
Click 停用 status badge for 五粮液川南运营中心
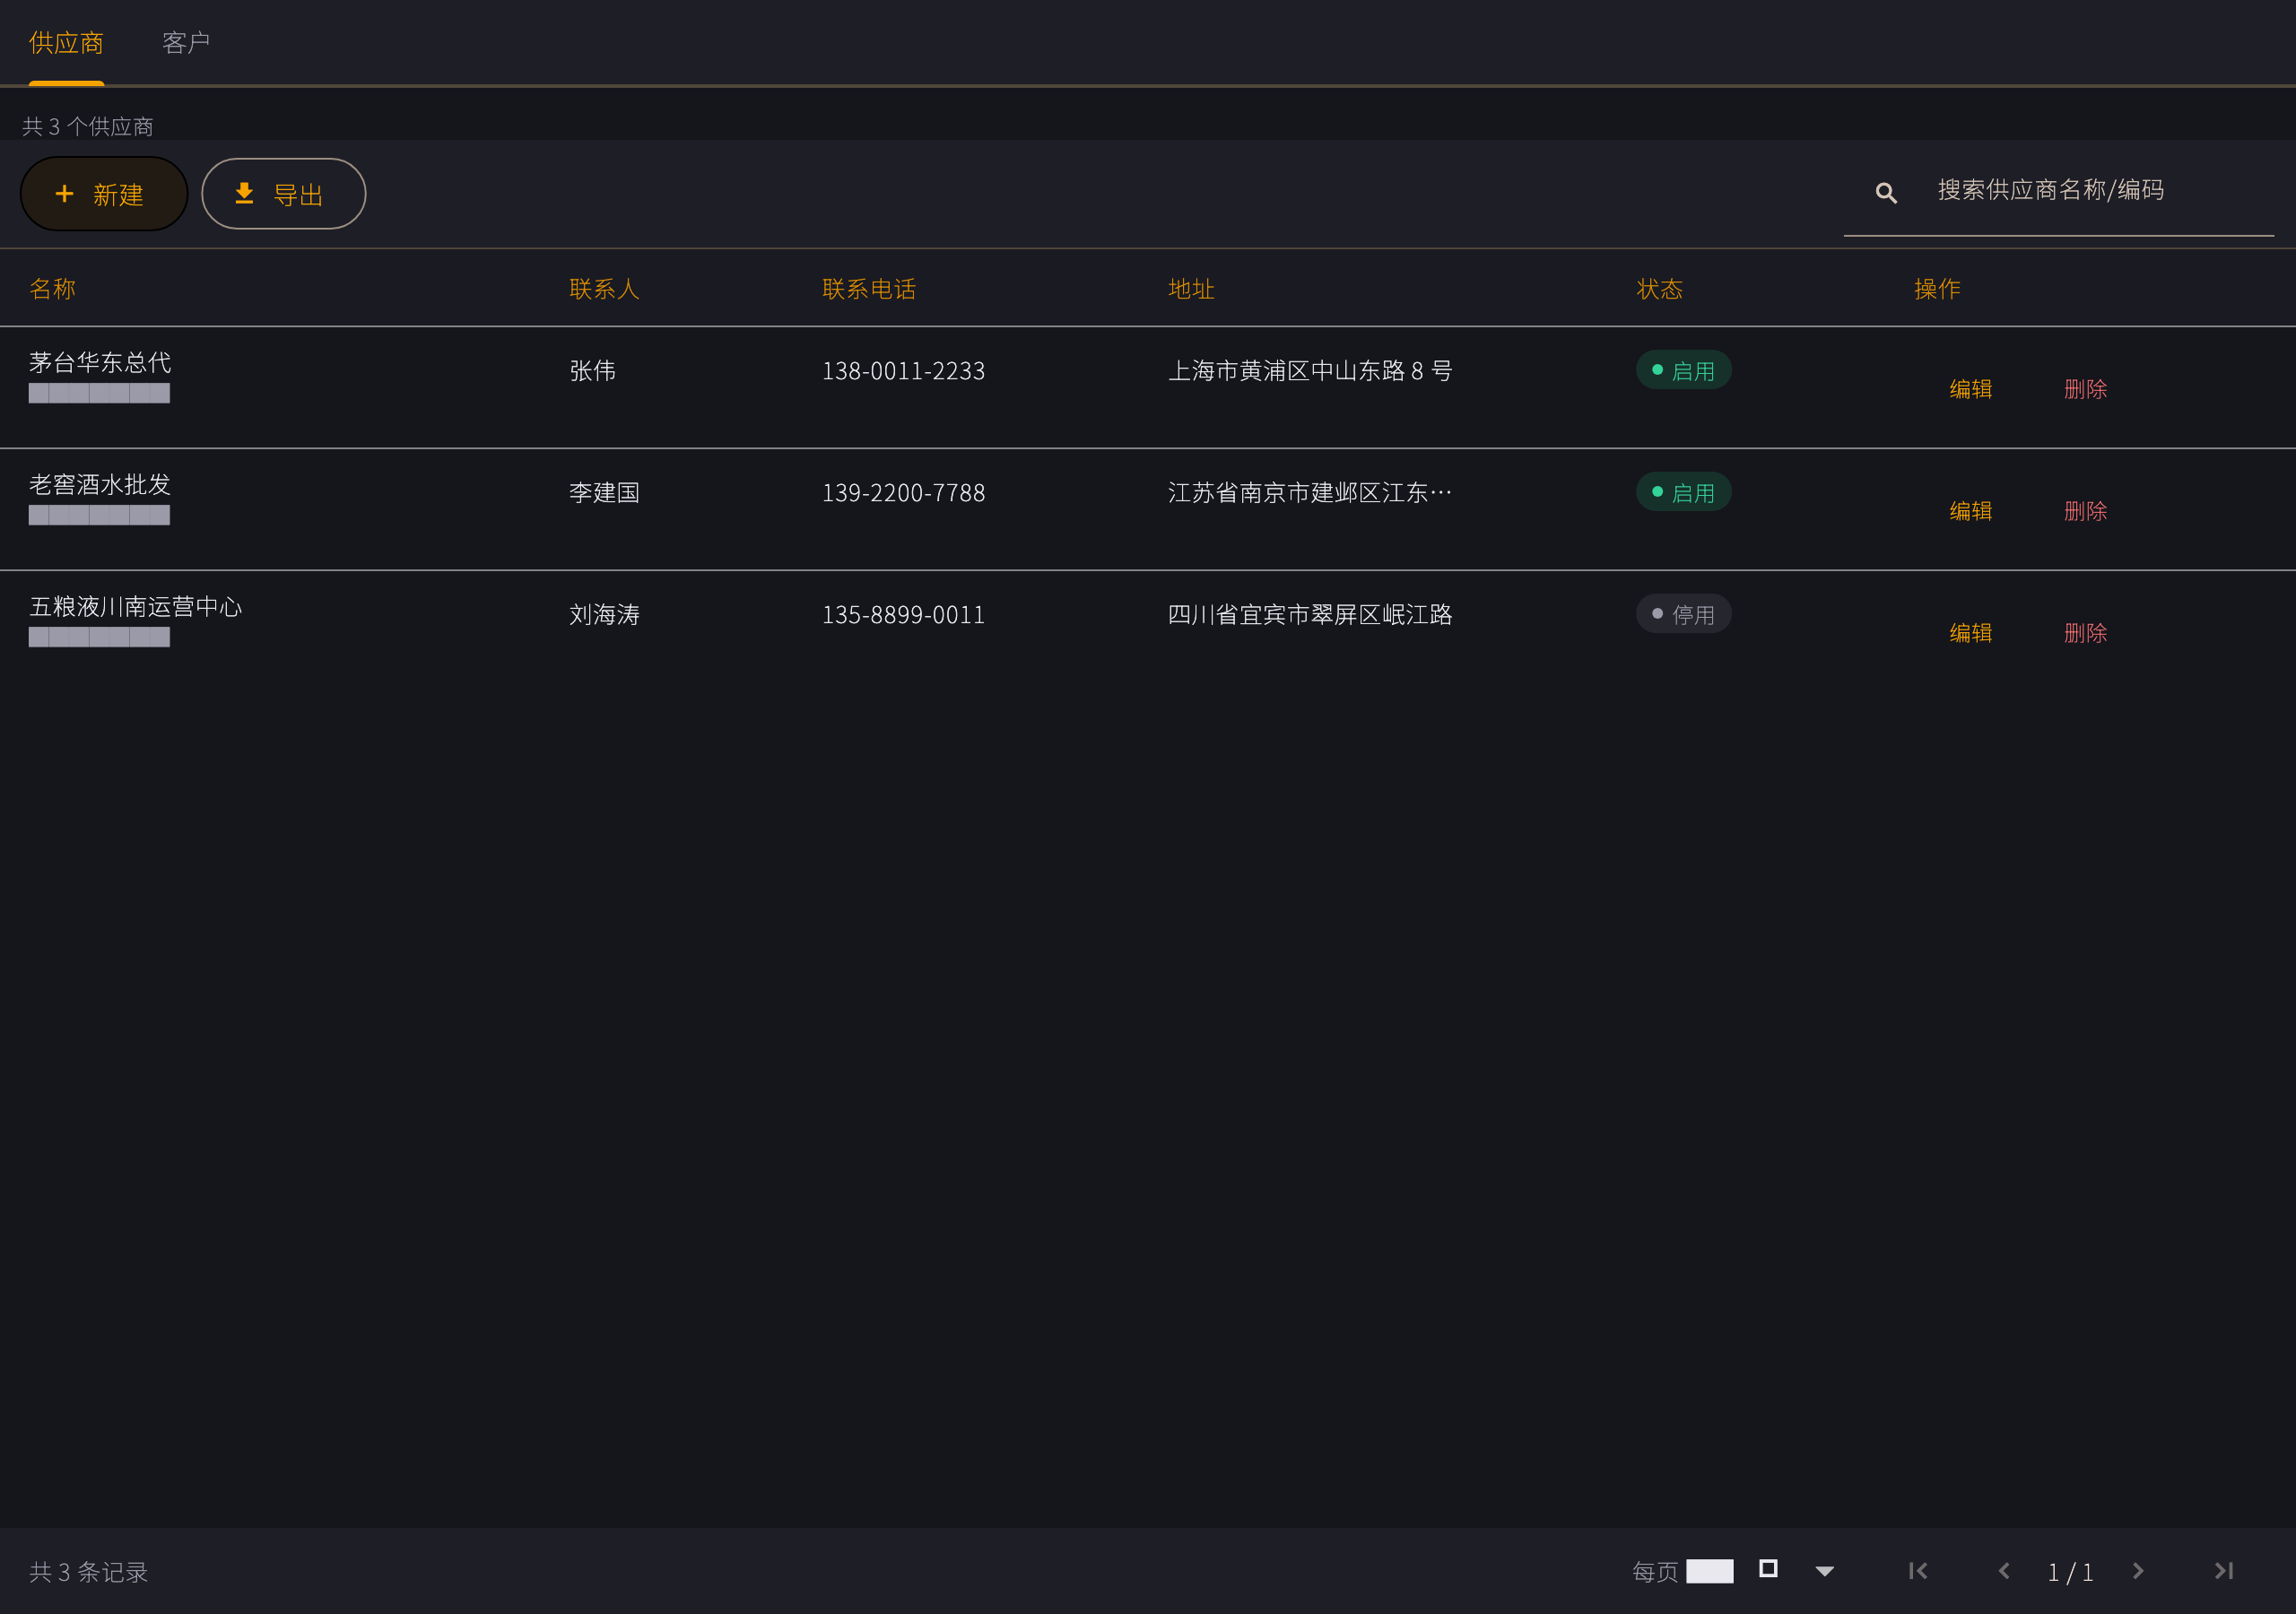click(x=1683, y=614)
